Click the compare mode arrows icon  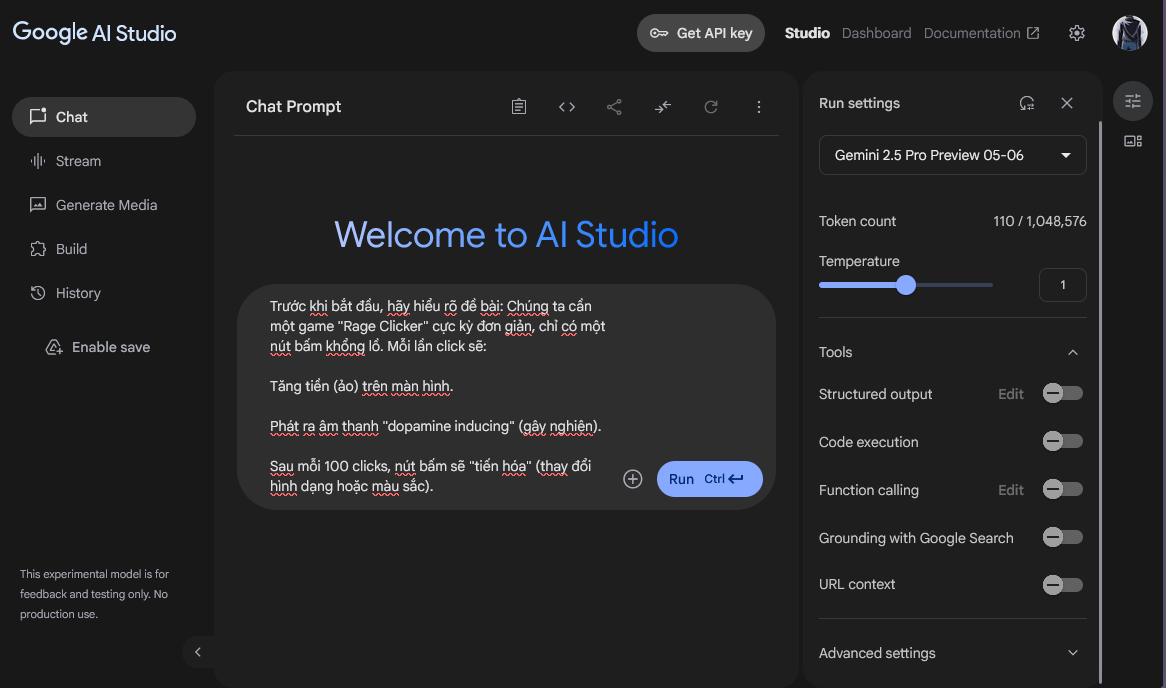[x=663, y=106]
